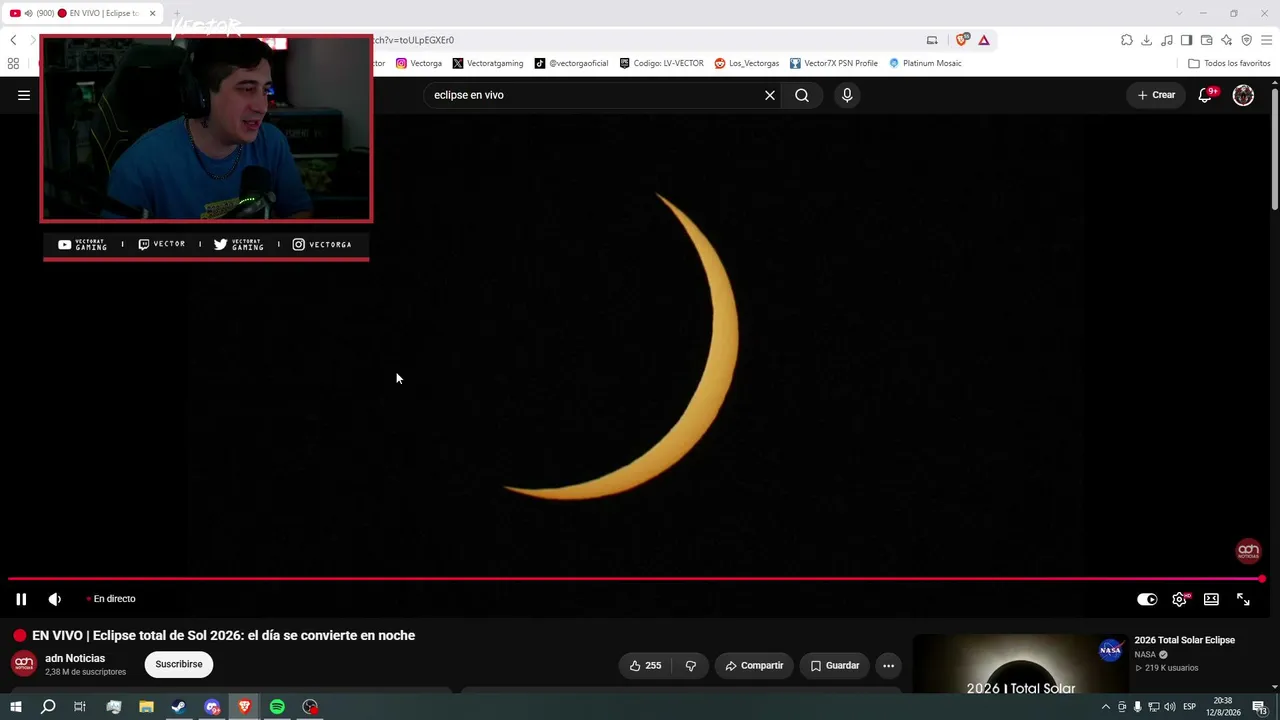The height and width of the screenshot is (720, 1280).
Task: Save video with the Guardar button
Action: click(x=834, y=666)
